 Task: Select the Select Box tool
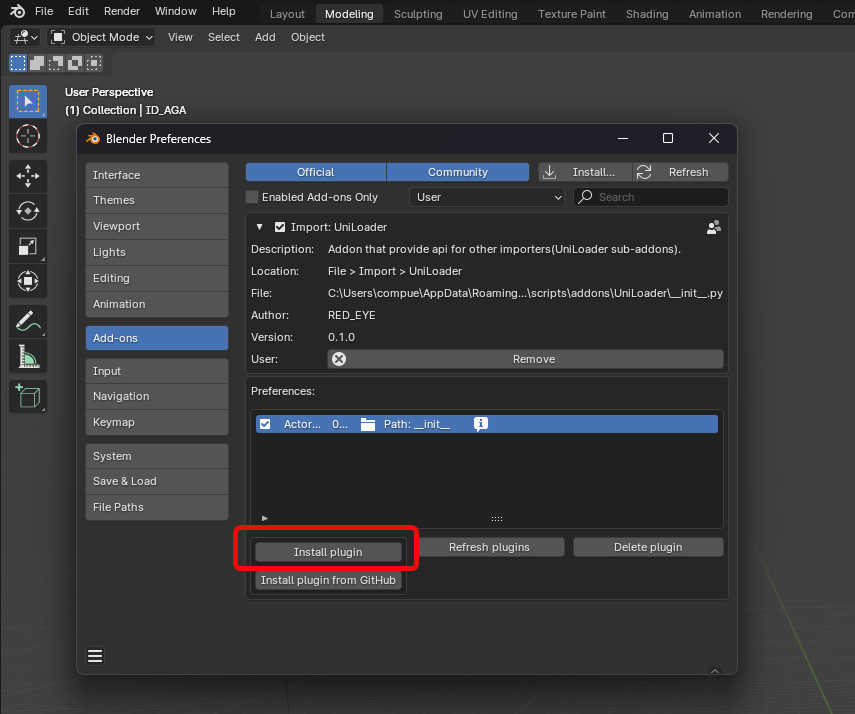click(x=28, y=101)
